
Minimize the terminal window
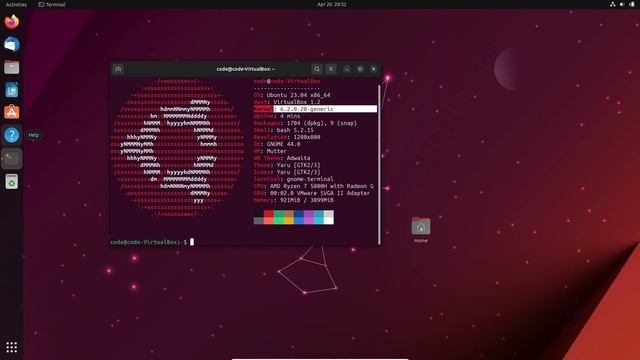347,69
